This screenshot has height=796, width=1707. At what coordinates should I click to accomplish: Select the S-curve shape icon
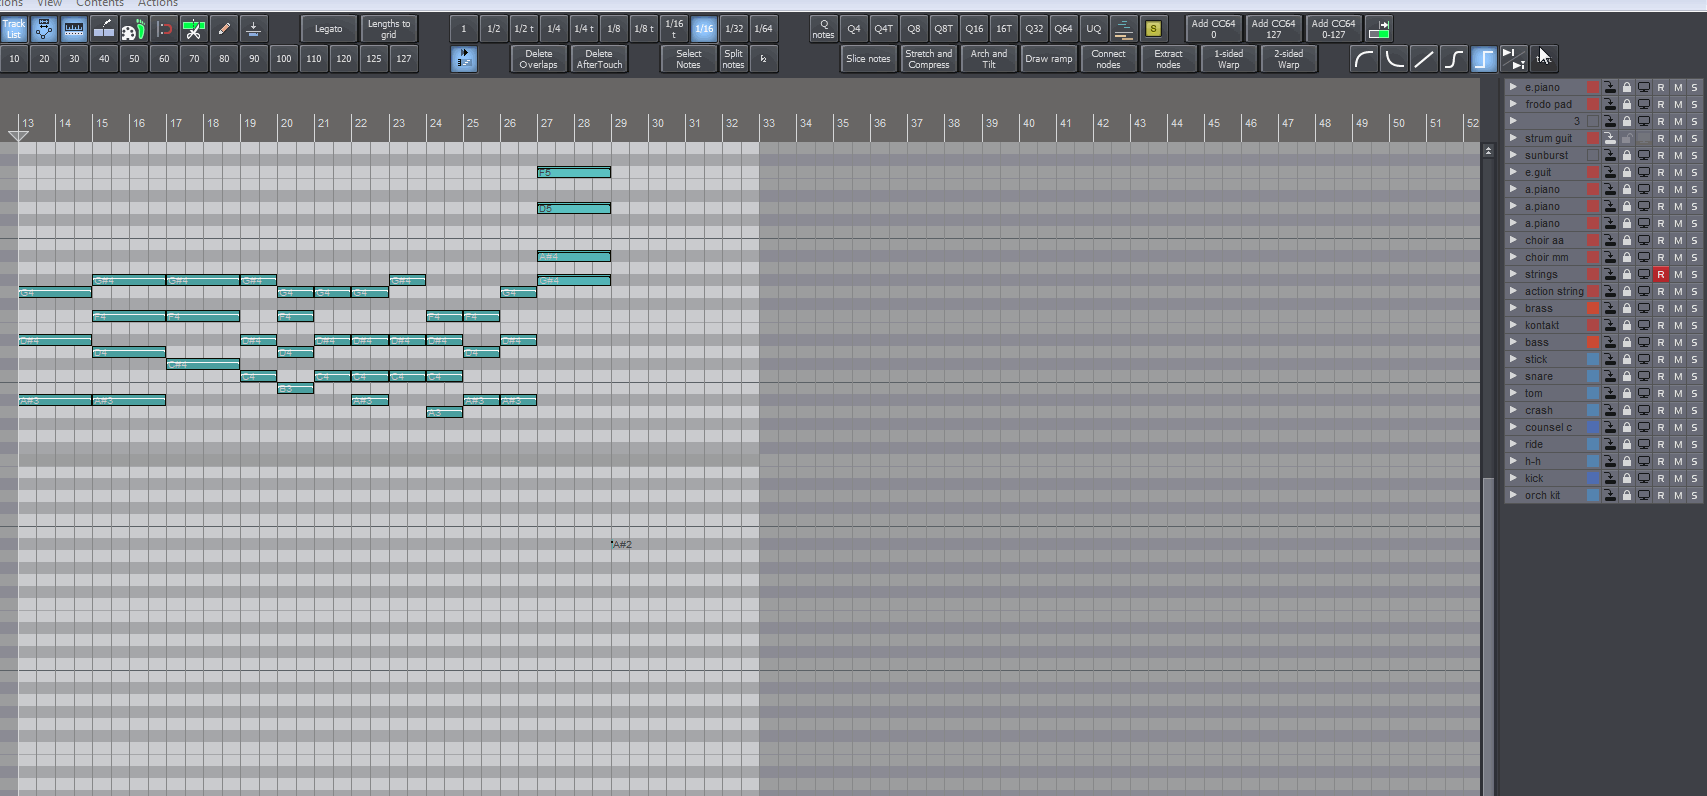1454,59
